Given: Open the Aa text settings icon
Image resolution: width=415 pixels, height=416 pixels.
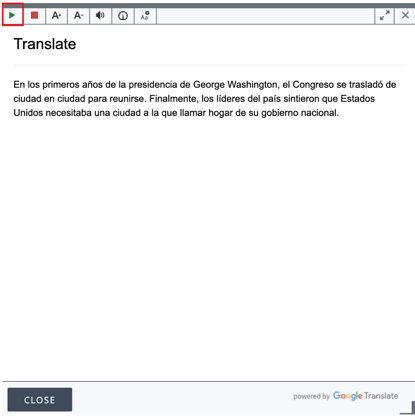Looking at the screenshot, I should pos(145,15).
